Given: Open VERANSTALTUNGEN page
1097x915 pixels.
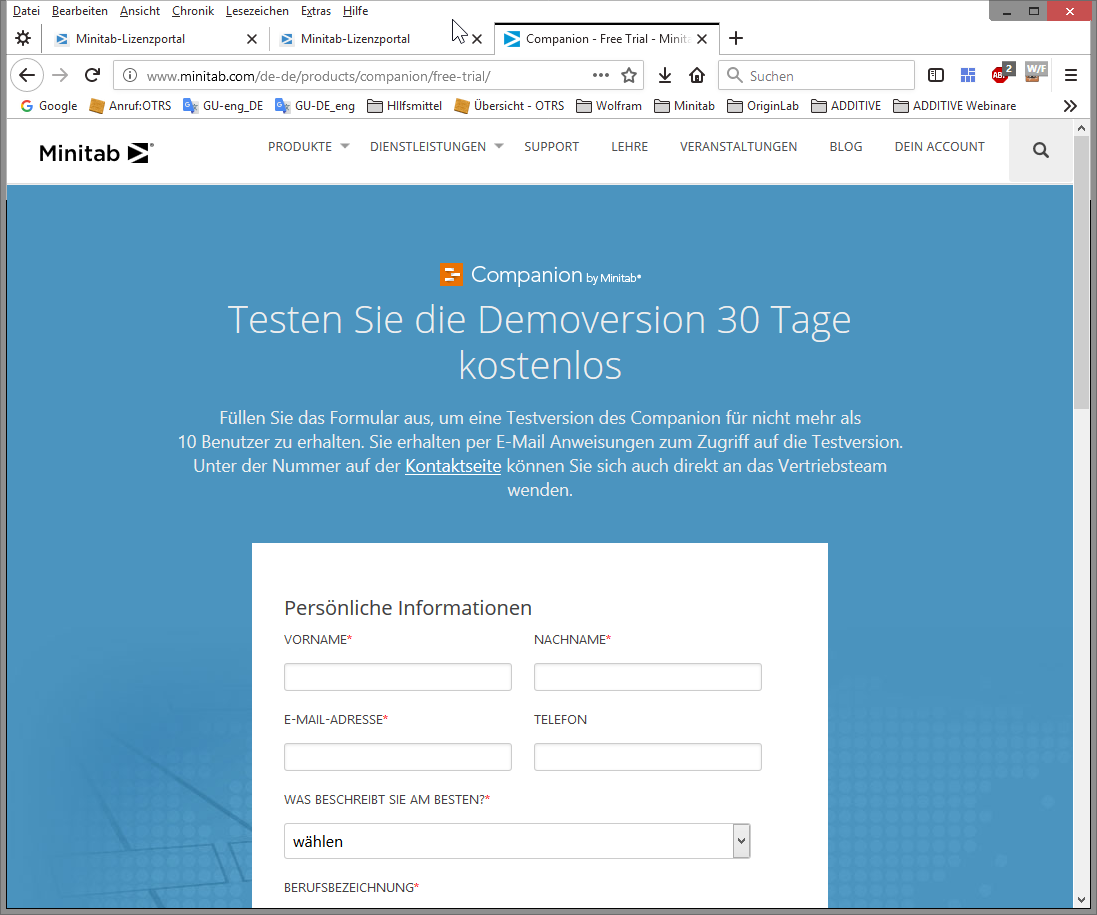Looking at the screenshot, I should click(x=738, y=146).
